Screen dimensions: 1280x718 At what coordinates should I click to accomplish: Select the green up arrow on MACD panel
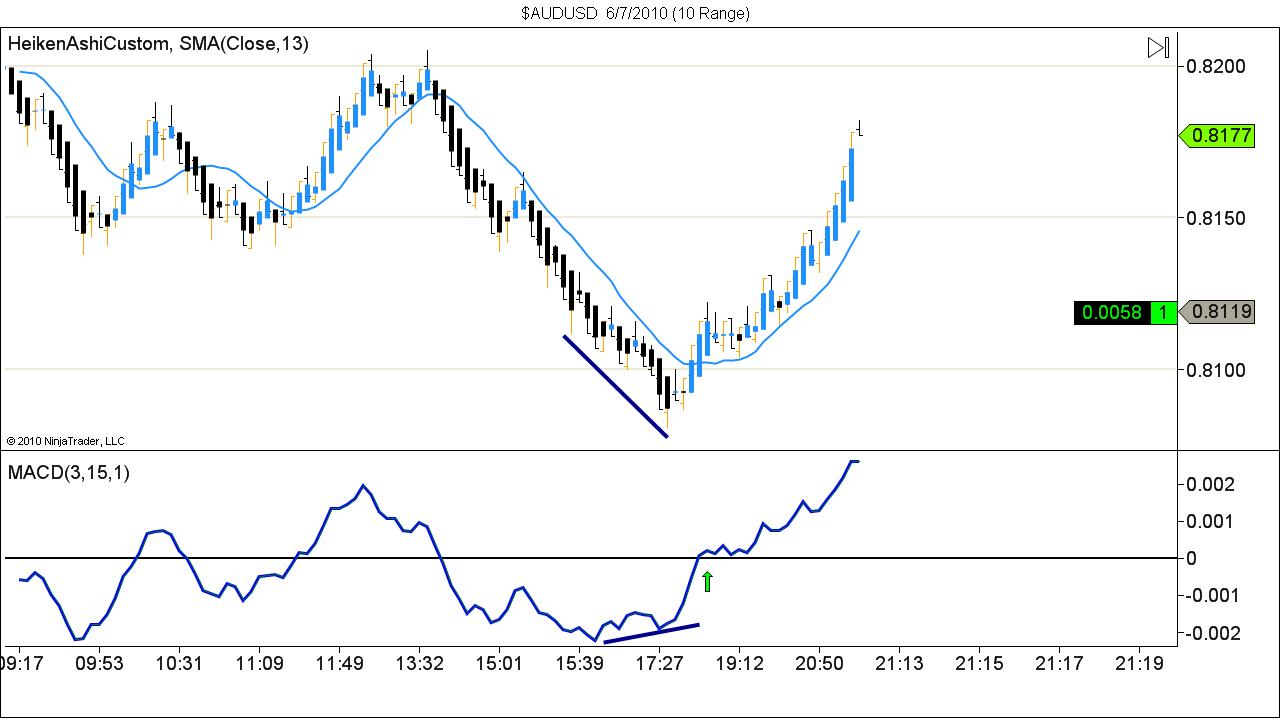pos(707,581)
